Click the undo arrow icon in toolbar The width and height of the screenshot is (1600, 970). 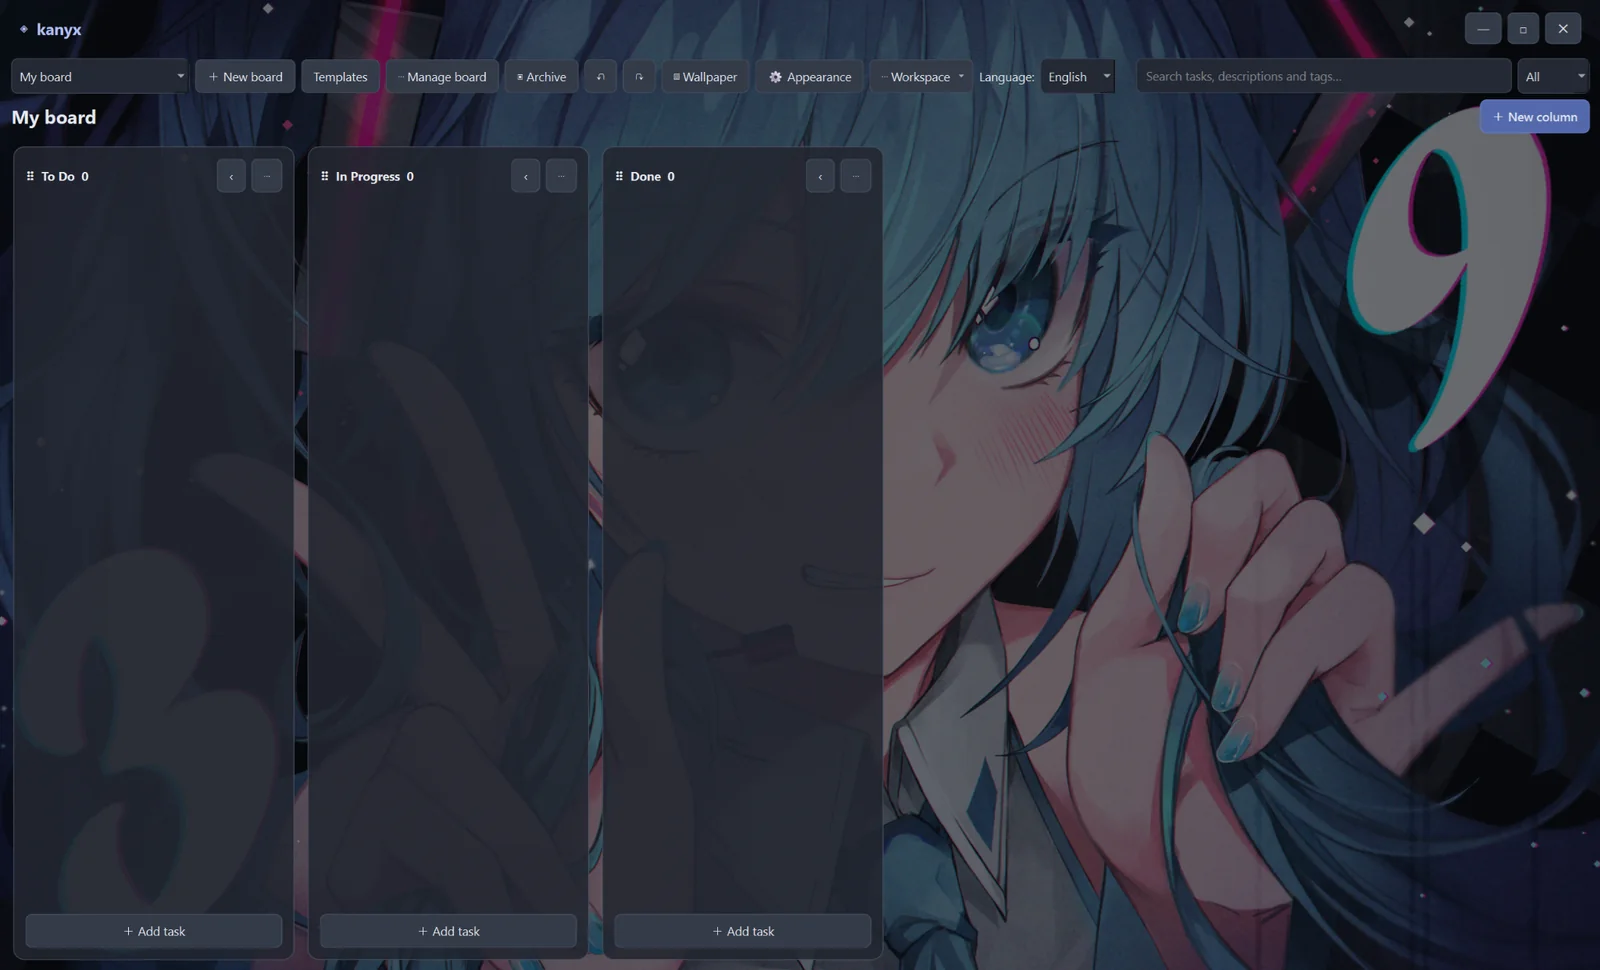[600, 77]
